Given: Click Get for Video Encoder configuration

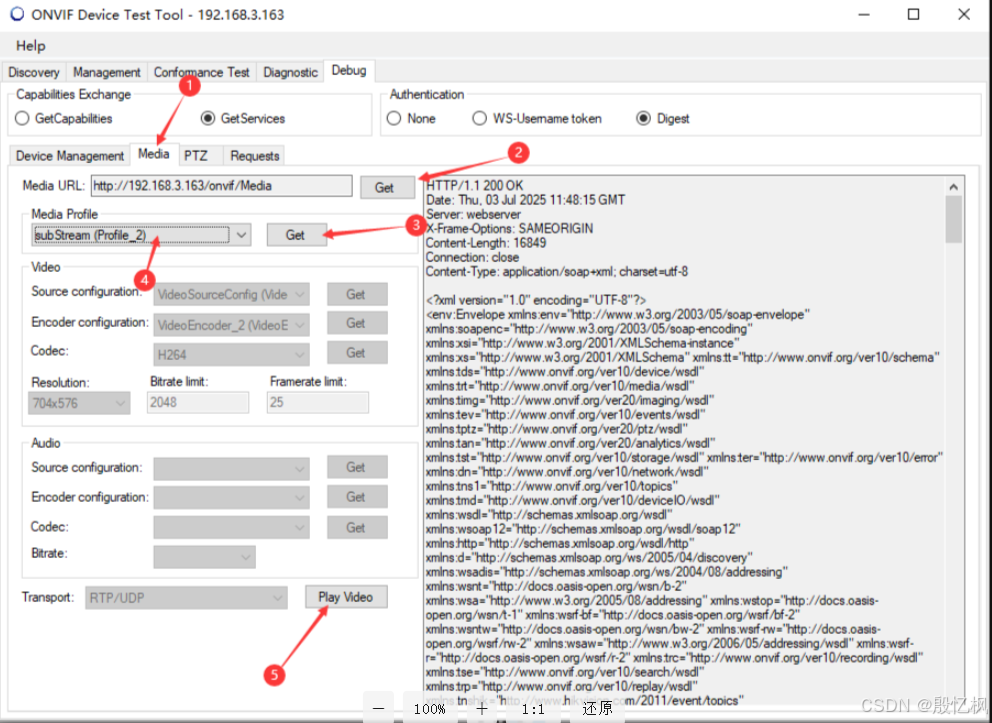Looking at the screenshot, I should [356, 323].
